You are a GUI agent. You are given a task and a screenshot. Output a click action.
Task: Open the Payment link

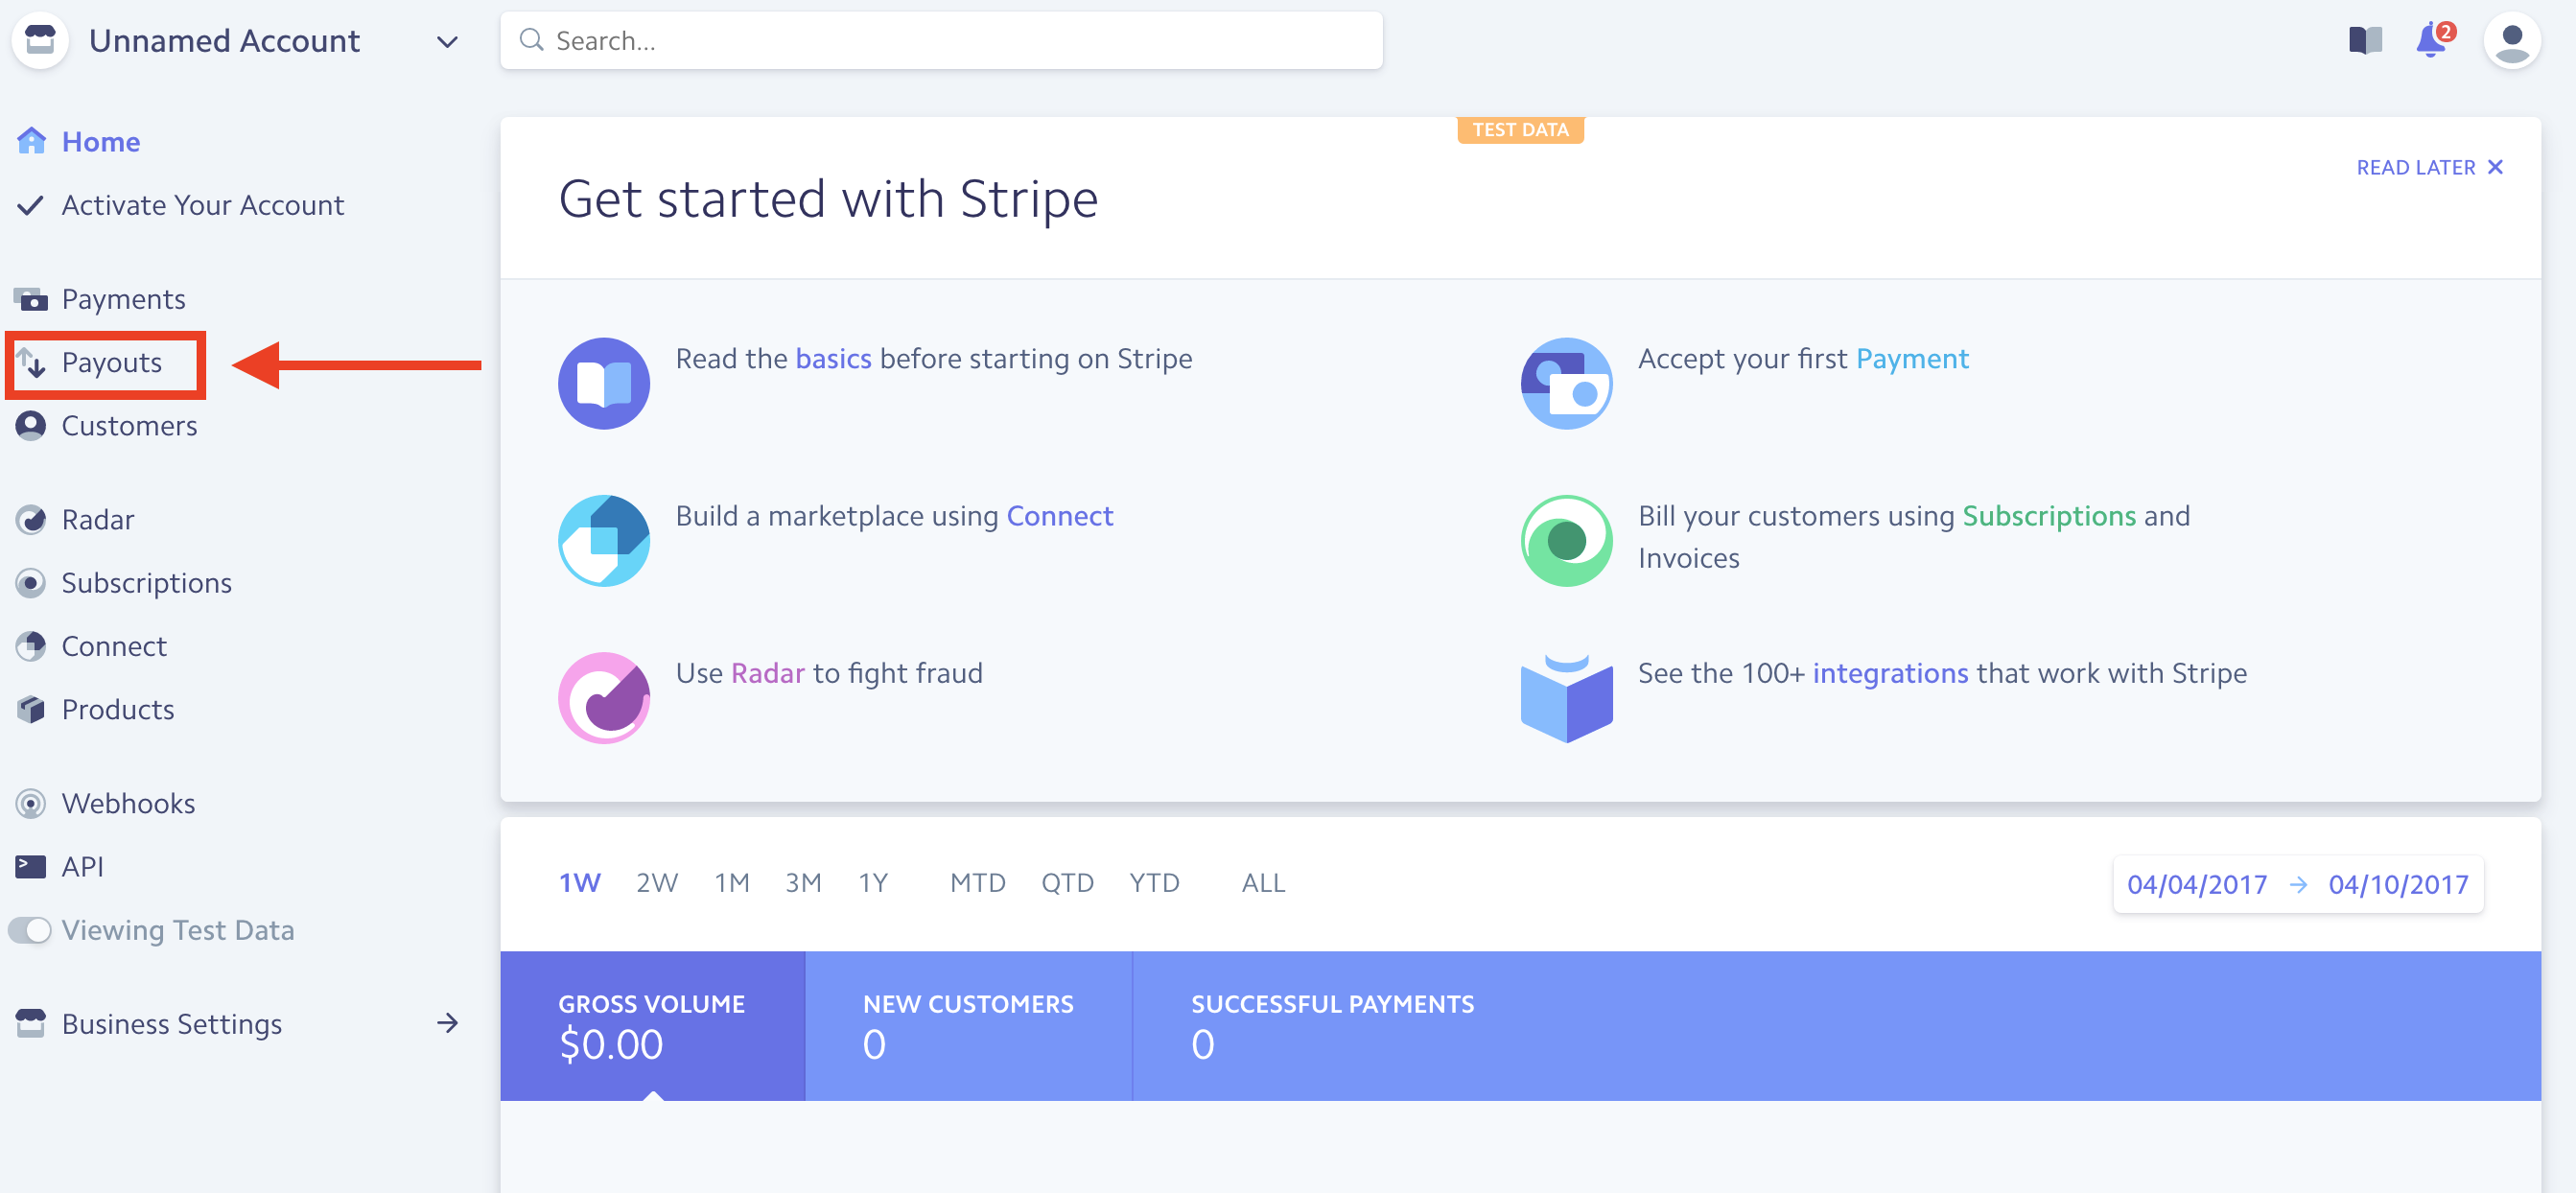pyautogui.click(x=1911, y=358)
